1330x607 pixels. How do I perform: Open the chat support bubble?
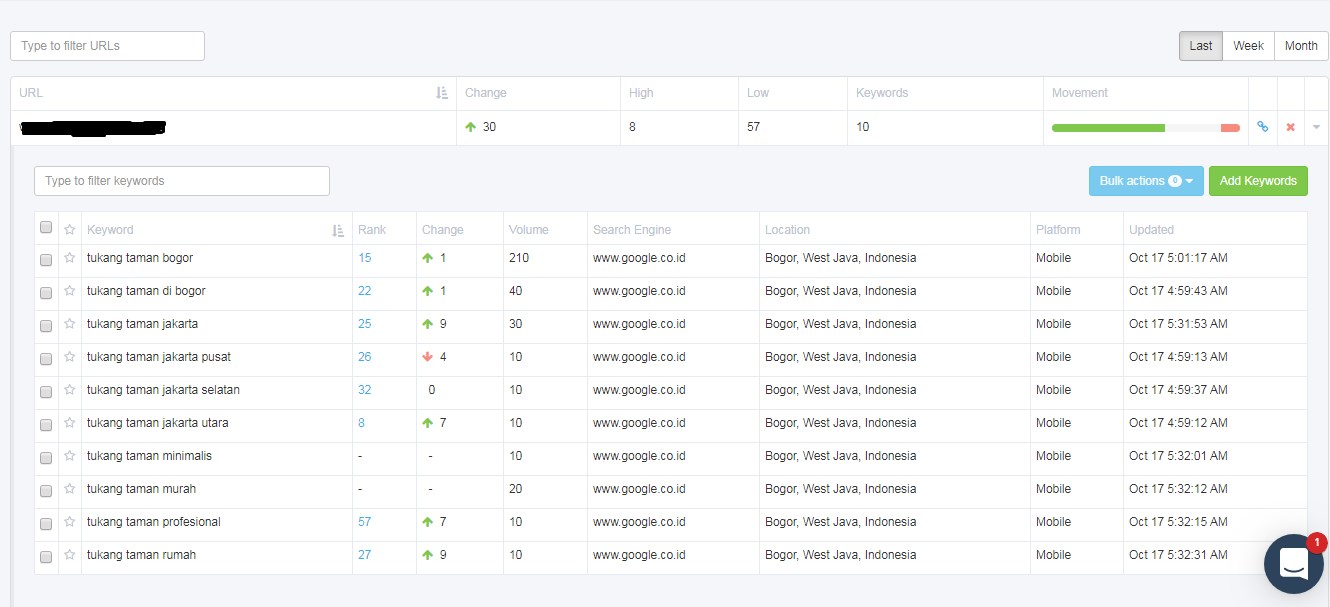pyautogui.click(x=1293, y=564)
